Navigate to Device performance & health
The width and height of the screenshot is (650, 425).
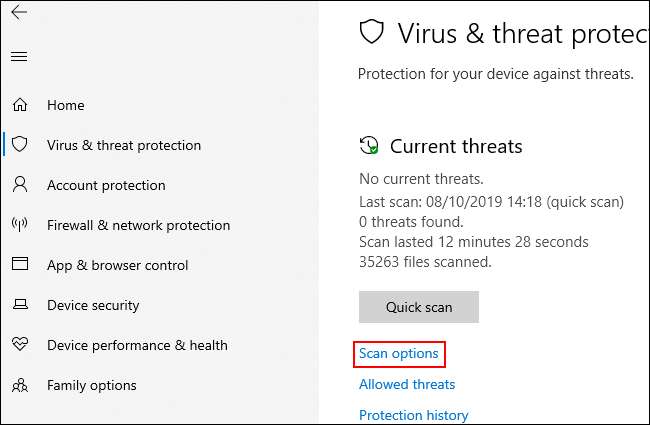click(137, 345)
